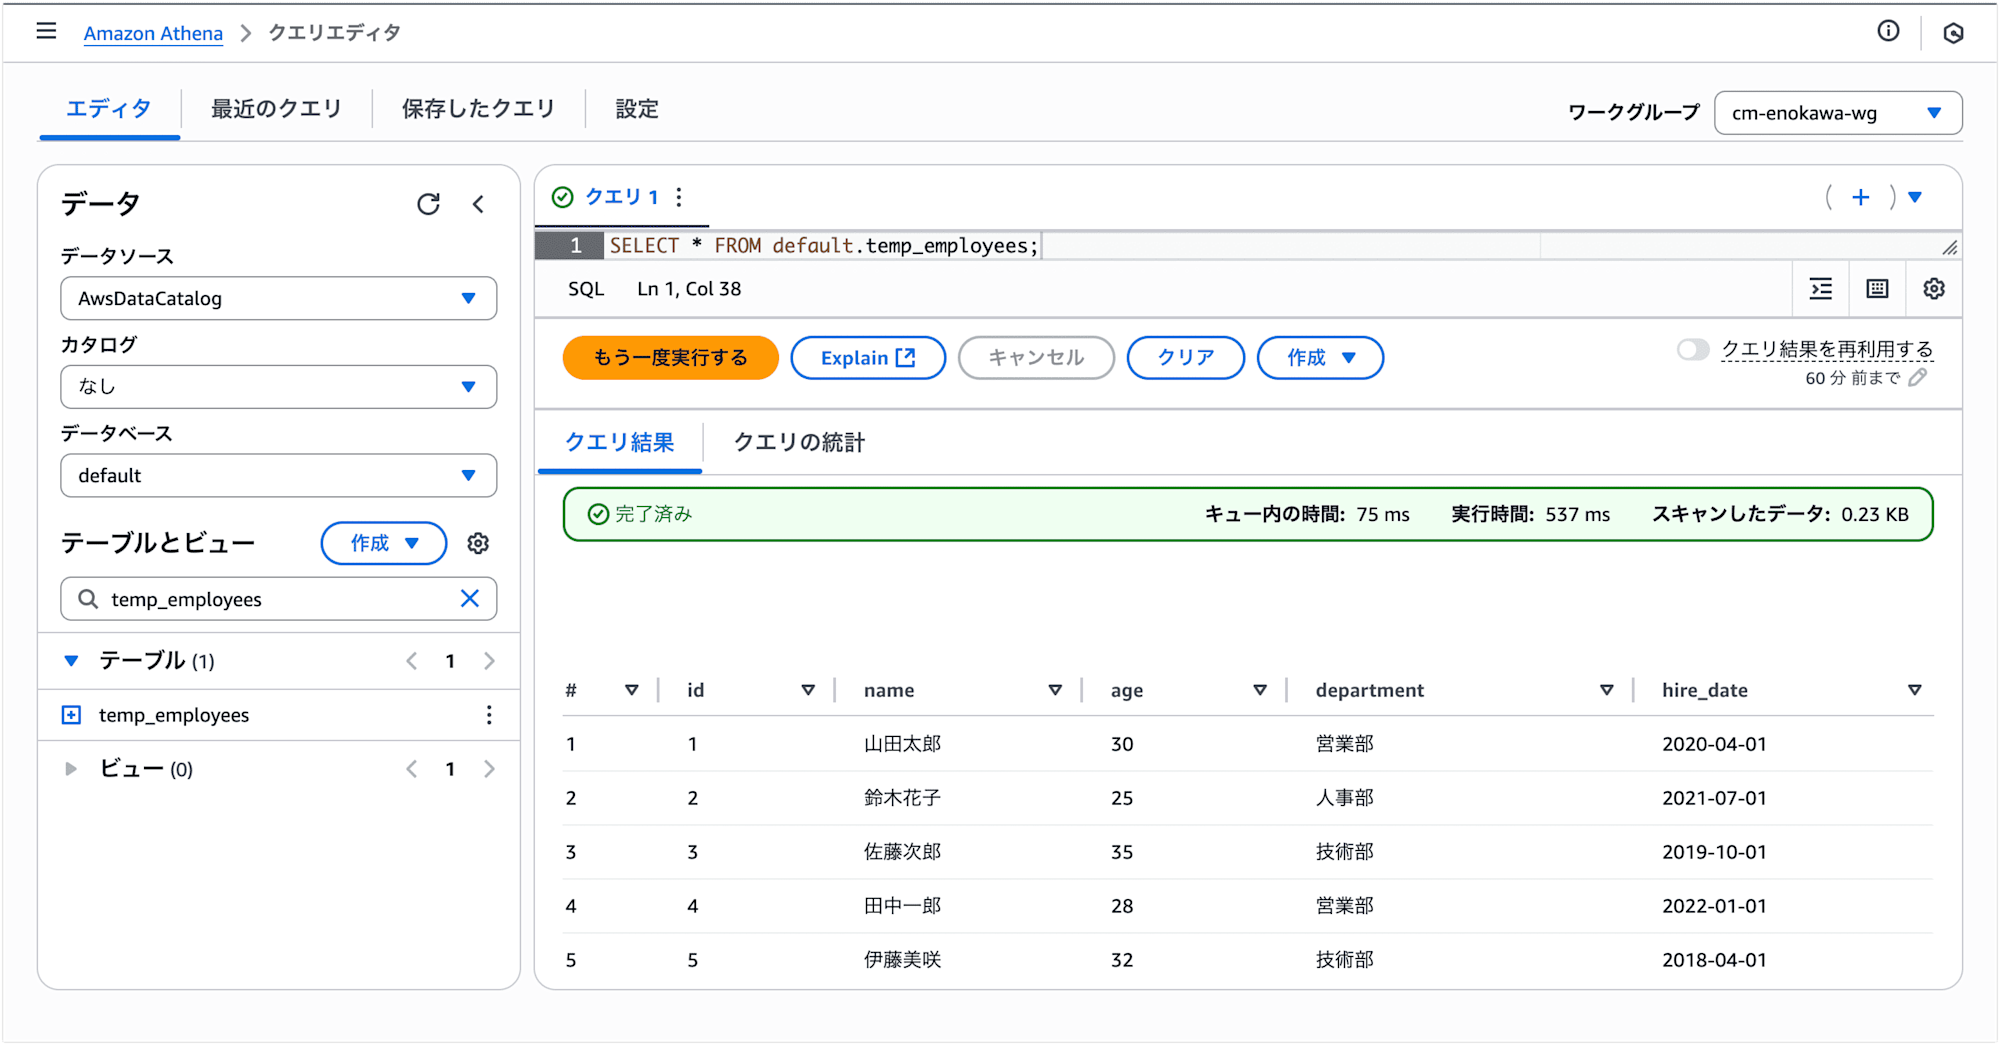Switch to the 最近のクエリ tab

(276, 109)
